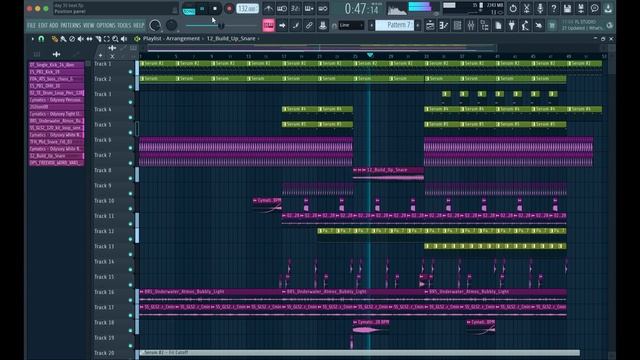
Task: Click the save project floppy icon
Action: (x=567, y=9)
